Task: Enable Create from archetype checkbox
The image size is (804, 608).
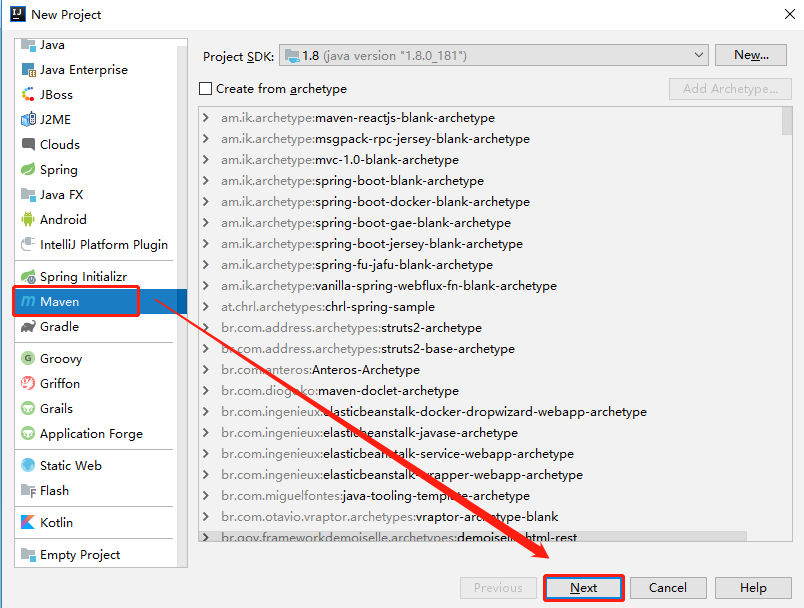Action: [206, 89]
